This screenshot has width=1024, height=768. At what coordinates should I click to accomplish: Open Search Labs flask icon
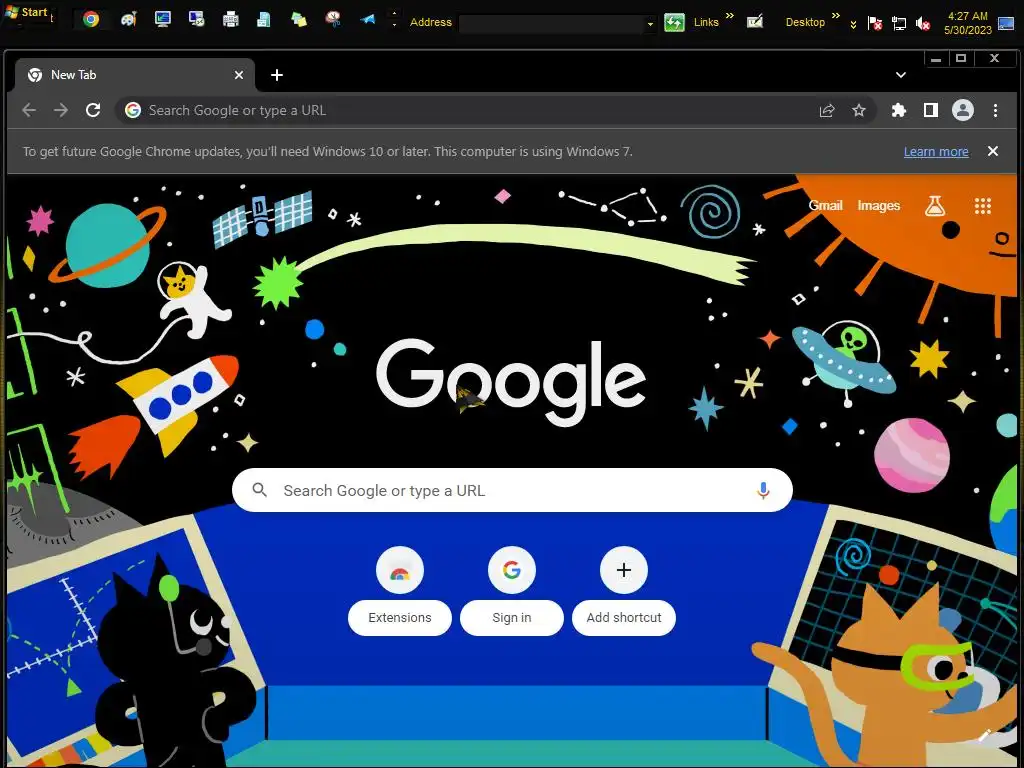click(x=935, y=206)
